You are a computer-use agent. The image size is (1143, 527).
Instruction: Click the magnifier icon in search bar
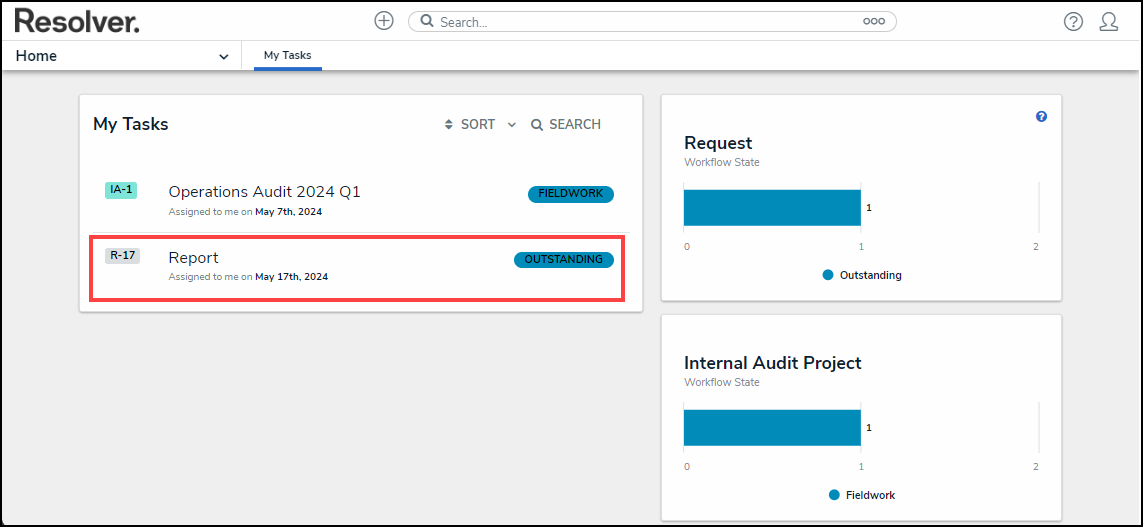click(427, 22)
